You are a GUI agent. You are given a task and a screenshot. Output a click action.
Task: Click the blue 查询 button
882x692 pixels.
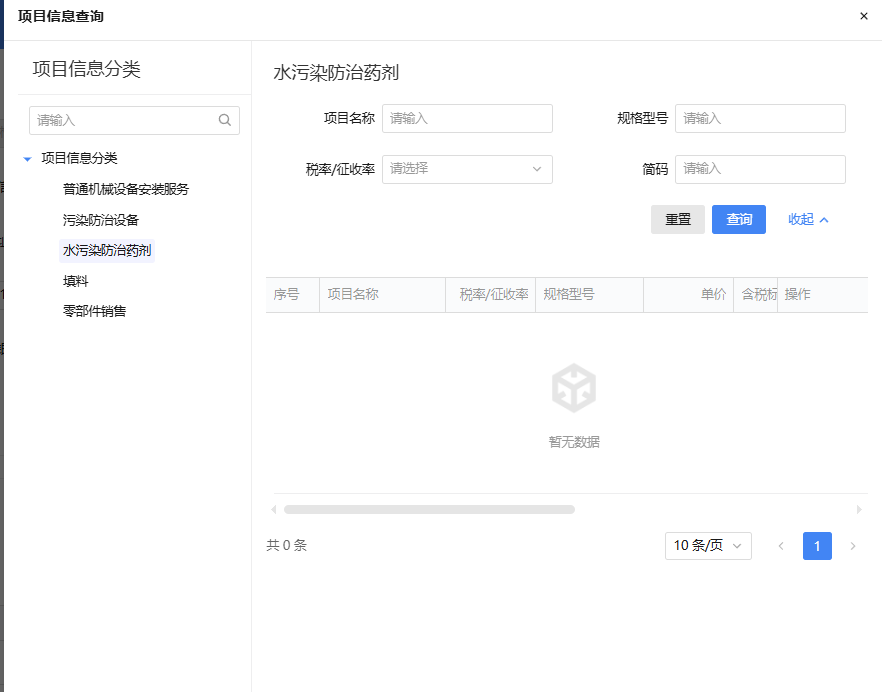(738, 219)
